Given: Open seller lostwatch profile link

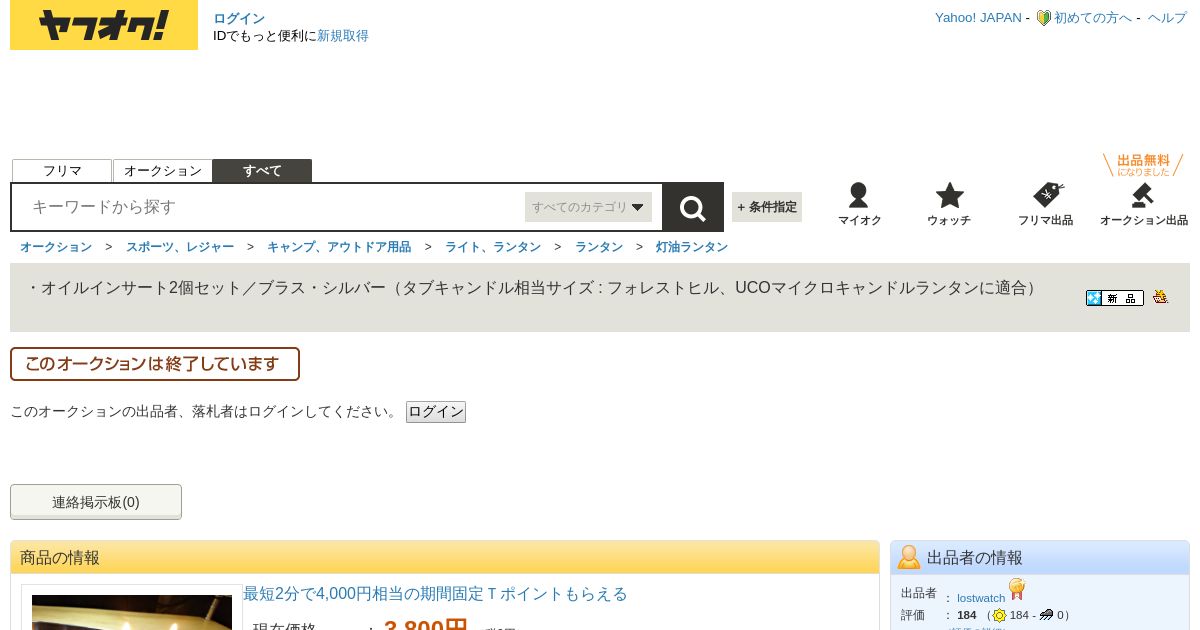Looking at the screenshot, I should pyautogui.click(x=981, y=598).
